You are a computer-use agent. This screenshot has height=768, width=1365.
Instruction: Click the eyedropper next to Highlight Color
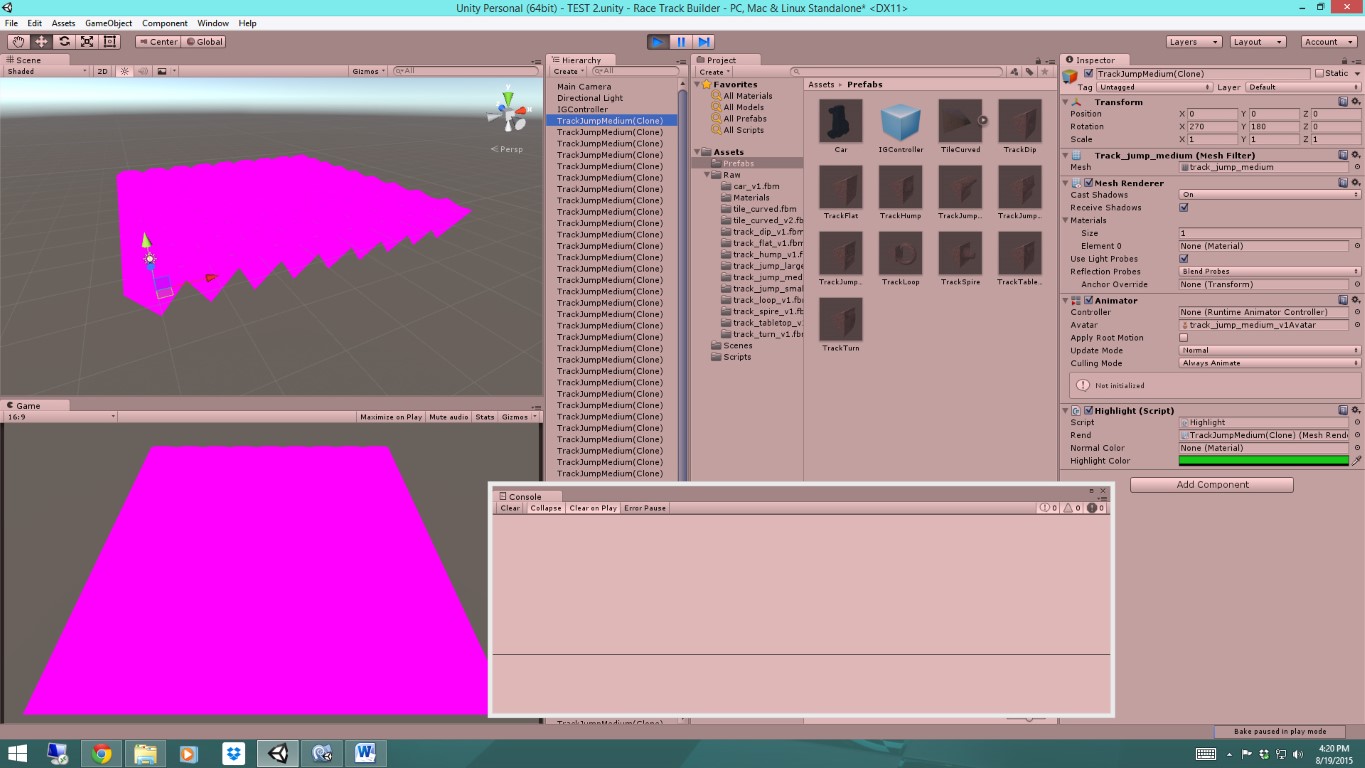[1357, 461]
